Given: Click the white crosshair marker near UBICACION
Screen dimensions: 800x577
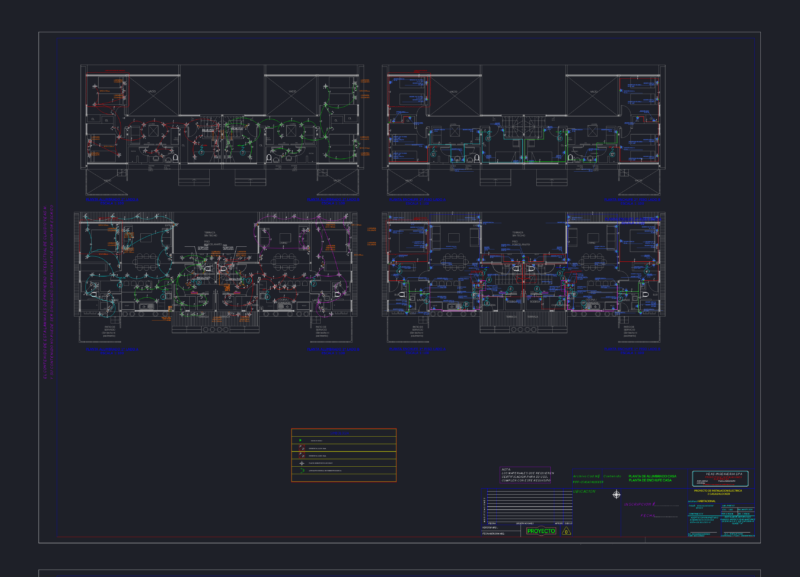Looking at the screenshot, I should click(616, 494).
